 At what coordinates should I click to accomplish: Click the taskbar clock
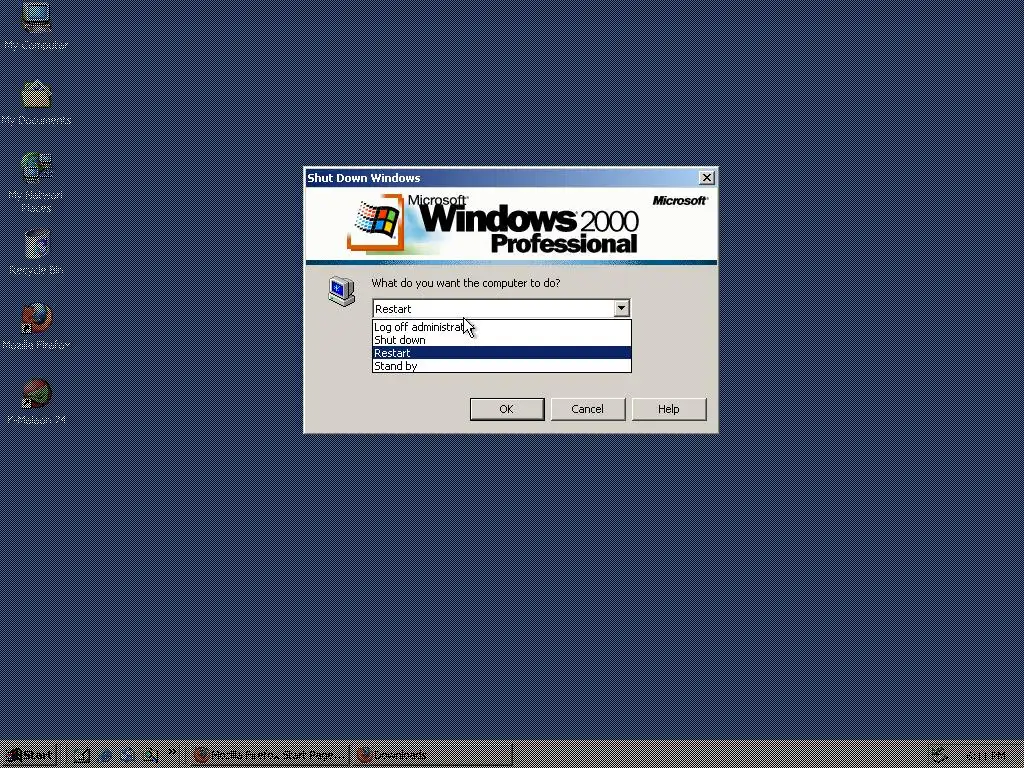(985, 755)
